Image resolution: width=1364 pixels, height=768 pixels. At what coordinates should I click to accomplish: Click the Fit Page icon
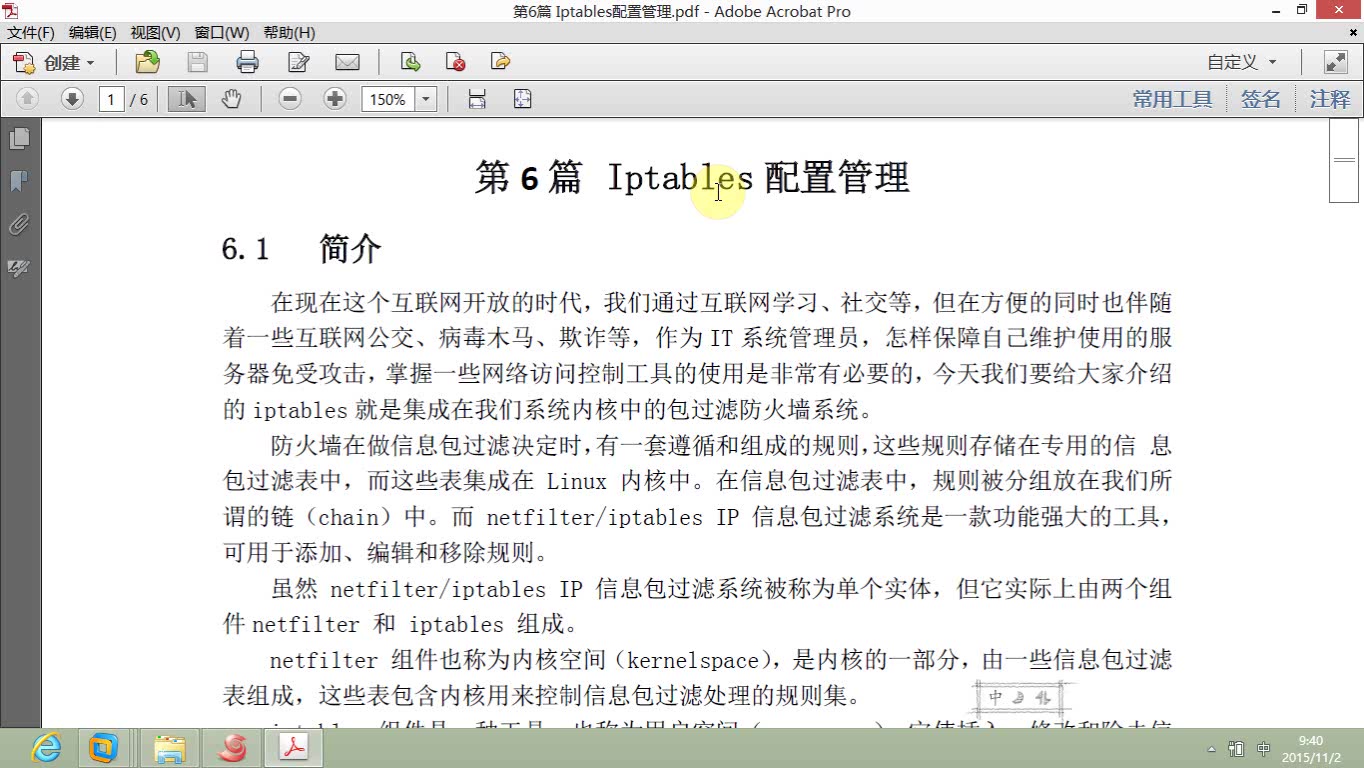pos(522,99)
